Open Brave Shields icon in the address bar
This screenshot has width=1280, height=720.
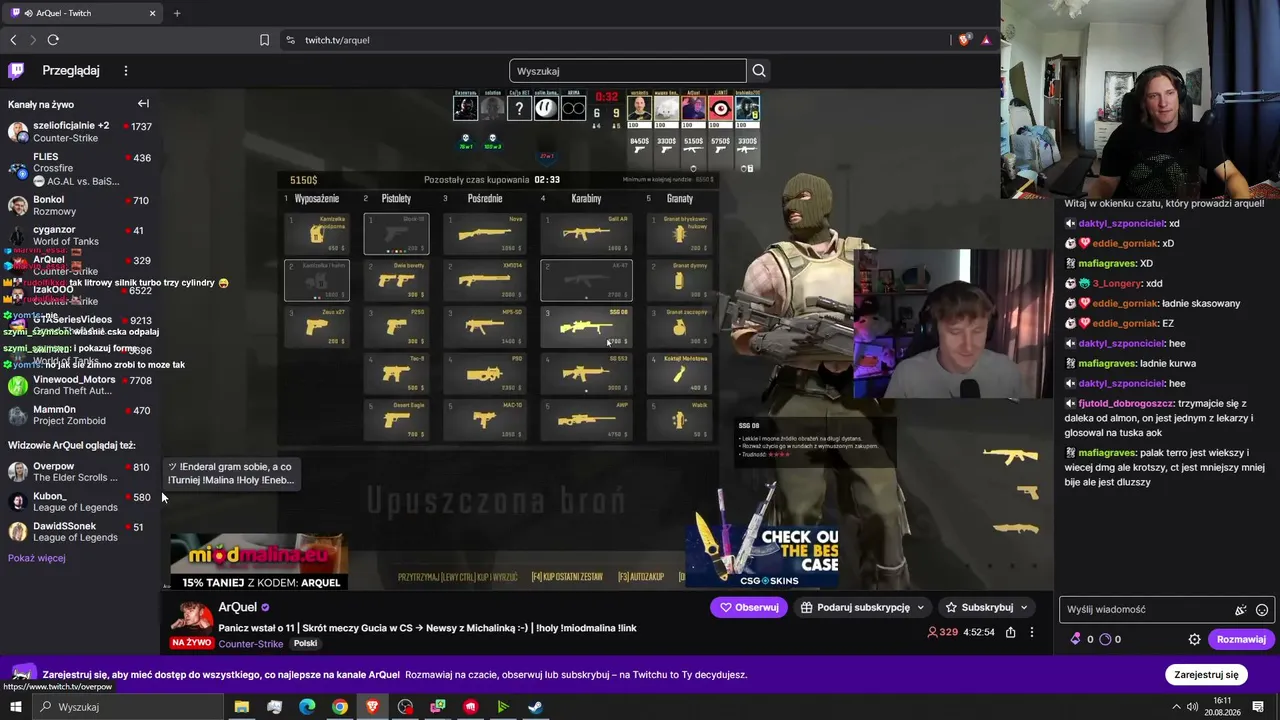[964, 40]
